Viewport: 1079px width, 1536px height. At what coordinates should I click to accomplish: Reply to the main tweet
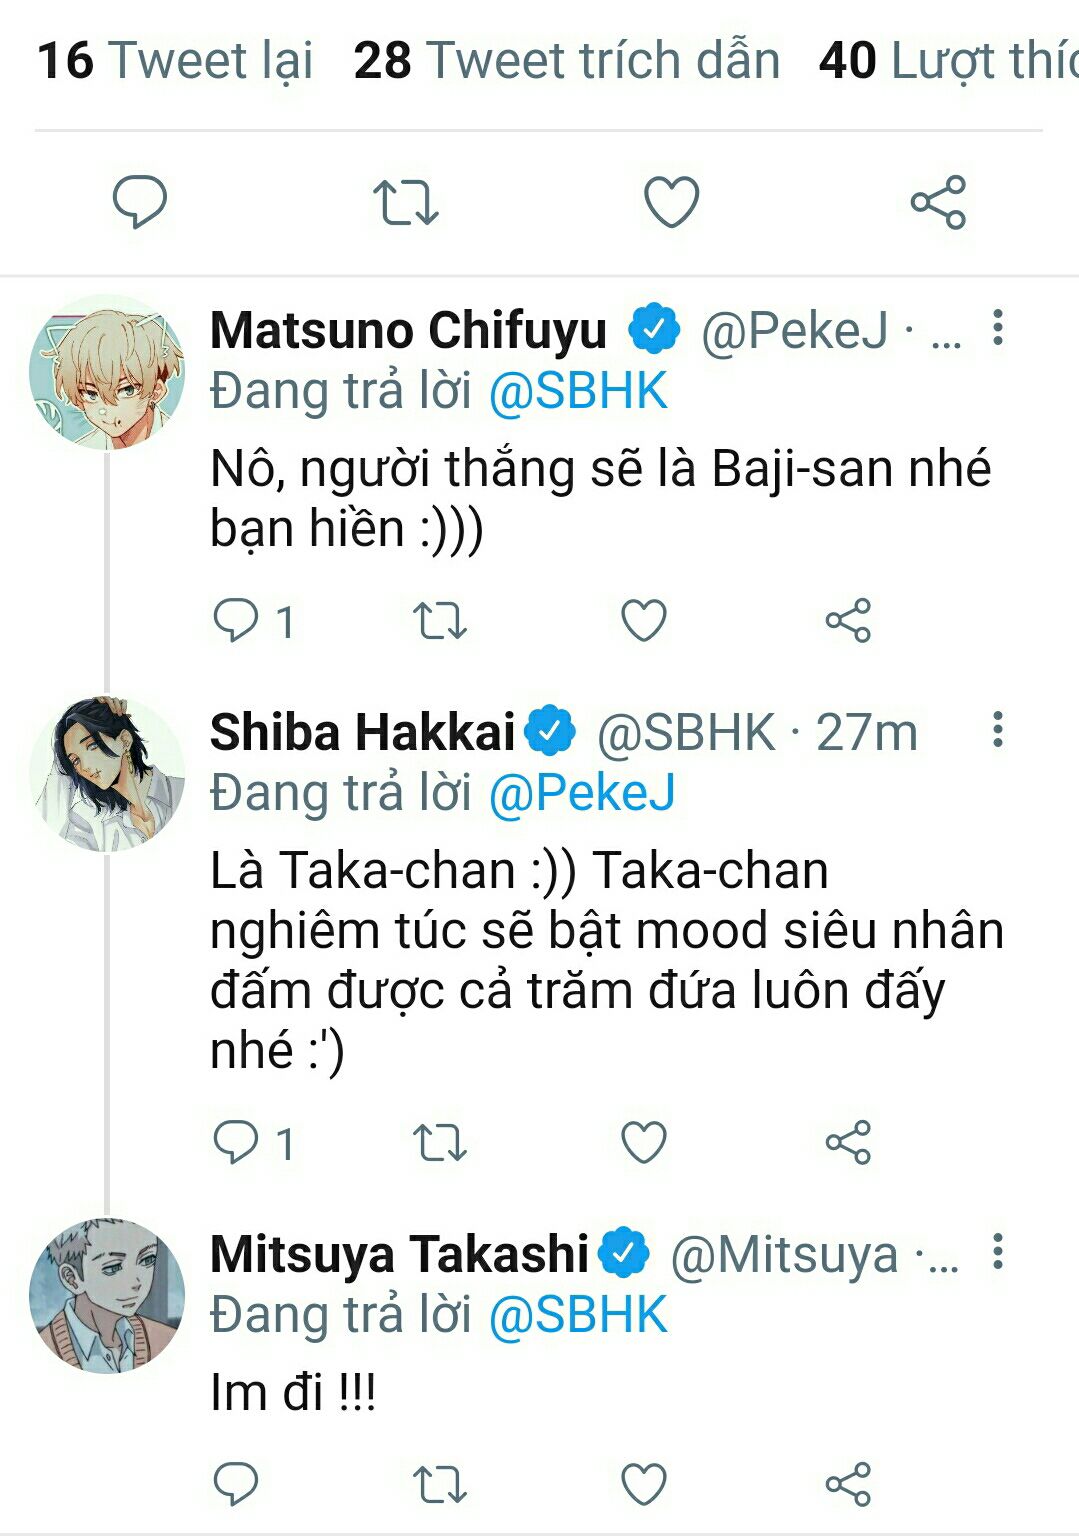coord(139,201)
